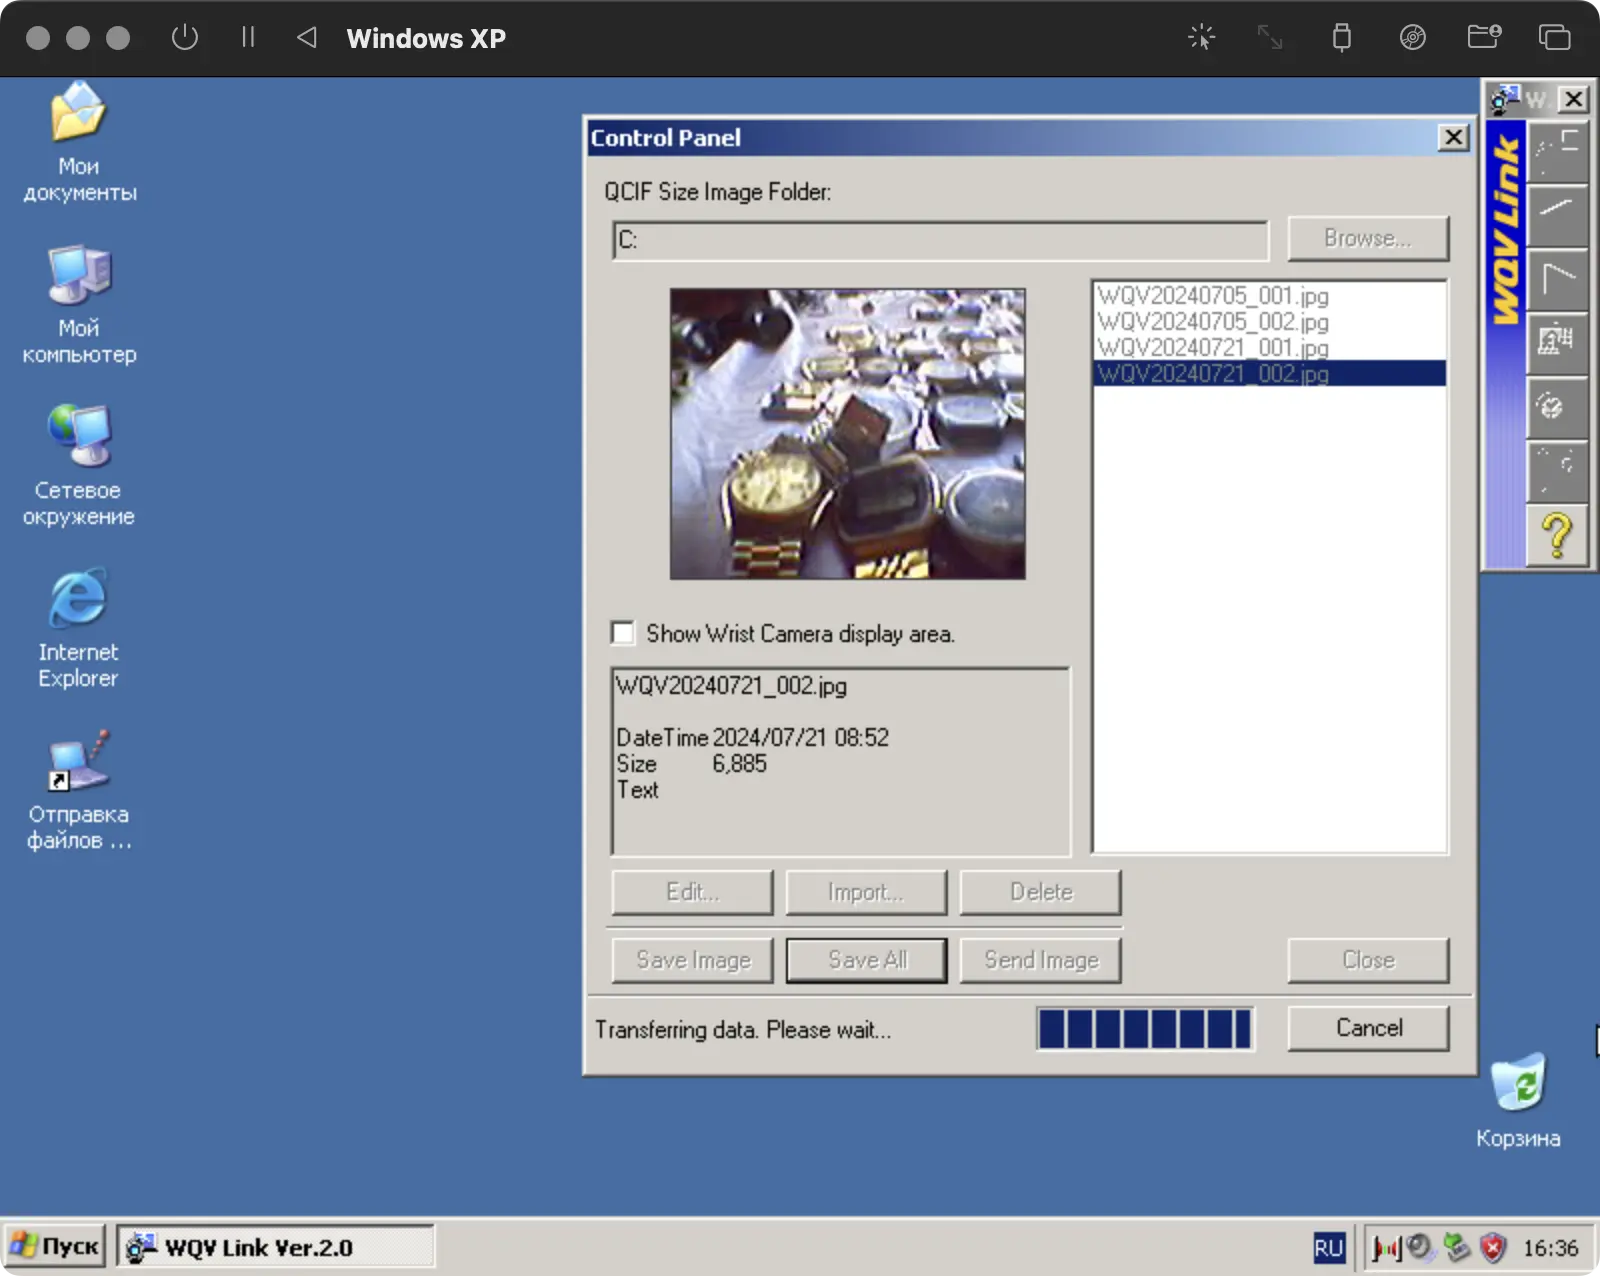The height and width of the screenshot is (1276, 1600).
Task: Select WQV20240705_002.jpg in the file list
Action: click(1270, 321)
